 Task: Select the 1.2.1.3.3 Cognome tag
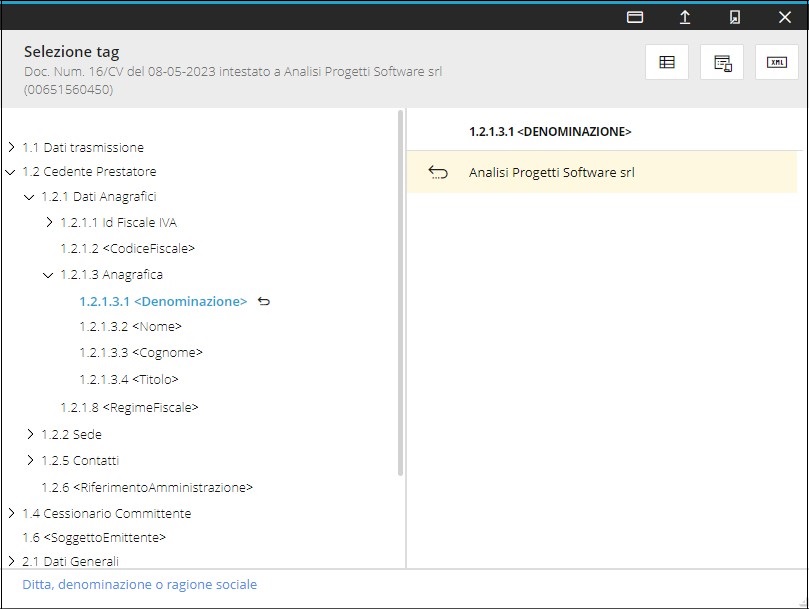[141, 353]
